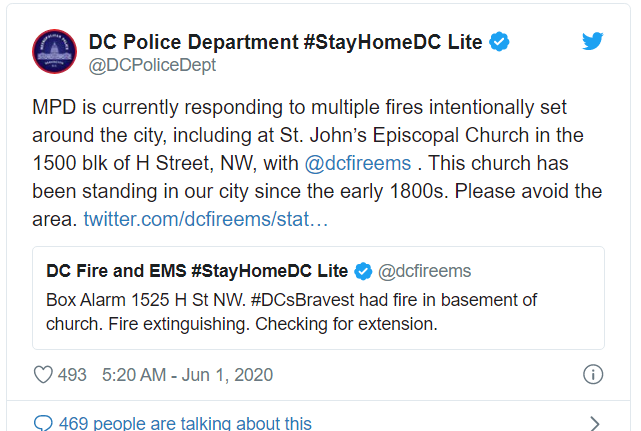Follow the twitter.com/dcfireems/stat link

point(206,219)
